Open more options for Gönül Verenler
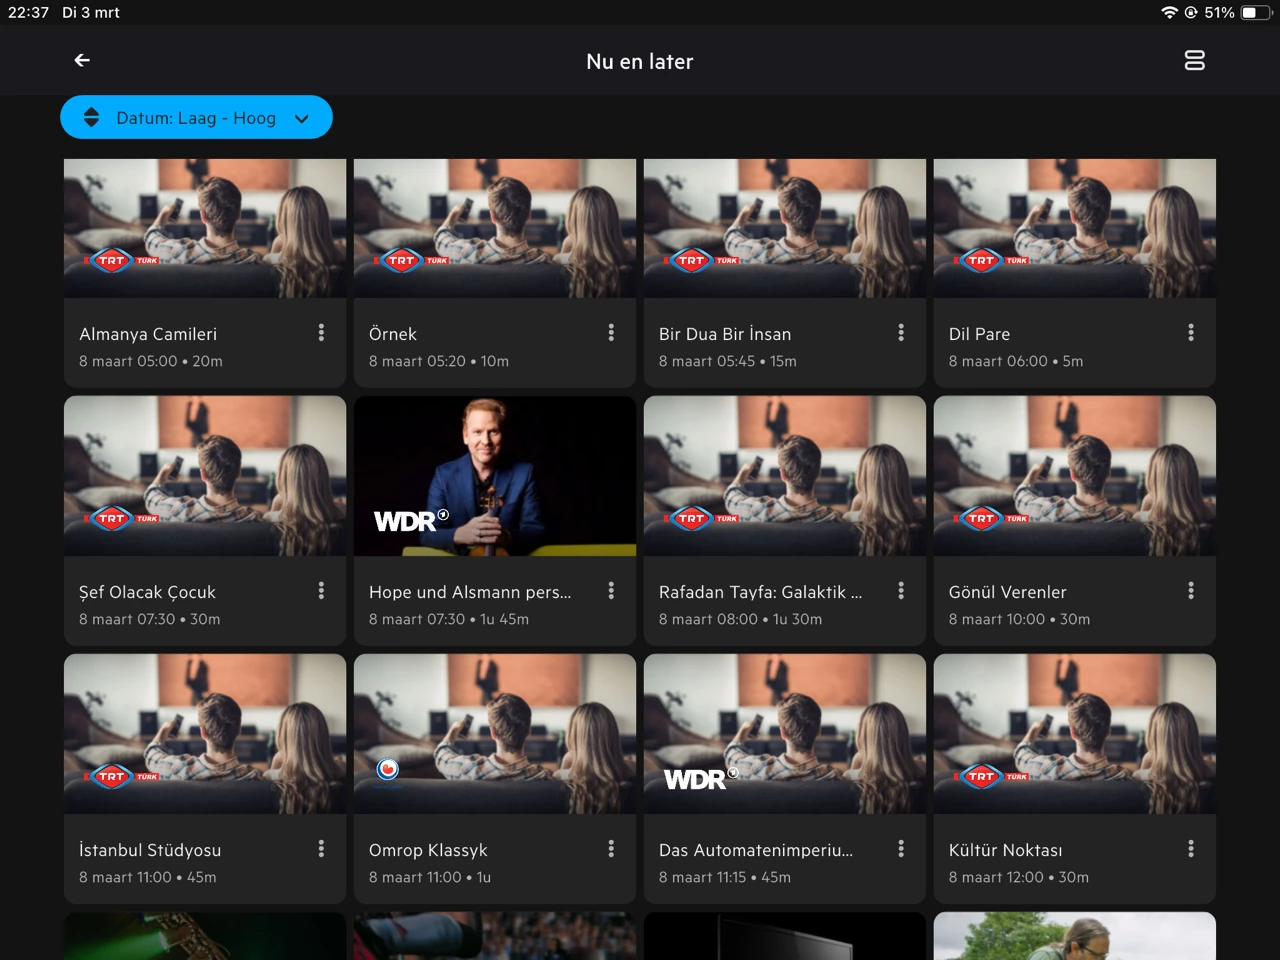This screenshot has width=1280, height=960. (x=1191, y=591)
